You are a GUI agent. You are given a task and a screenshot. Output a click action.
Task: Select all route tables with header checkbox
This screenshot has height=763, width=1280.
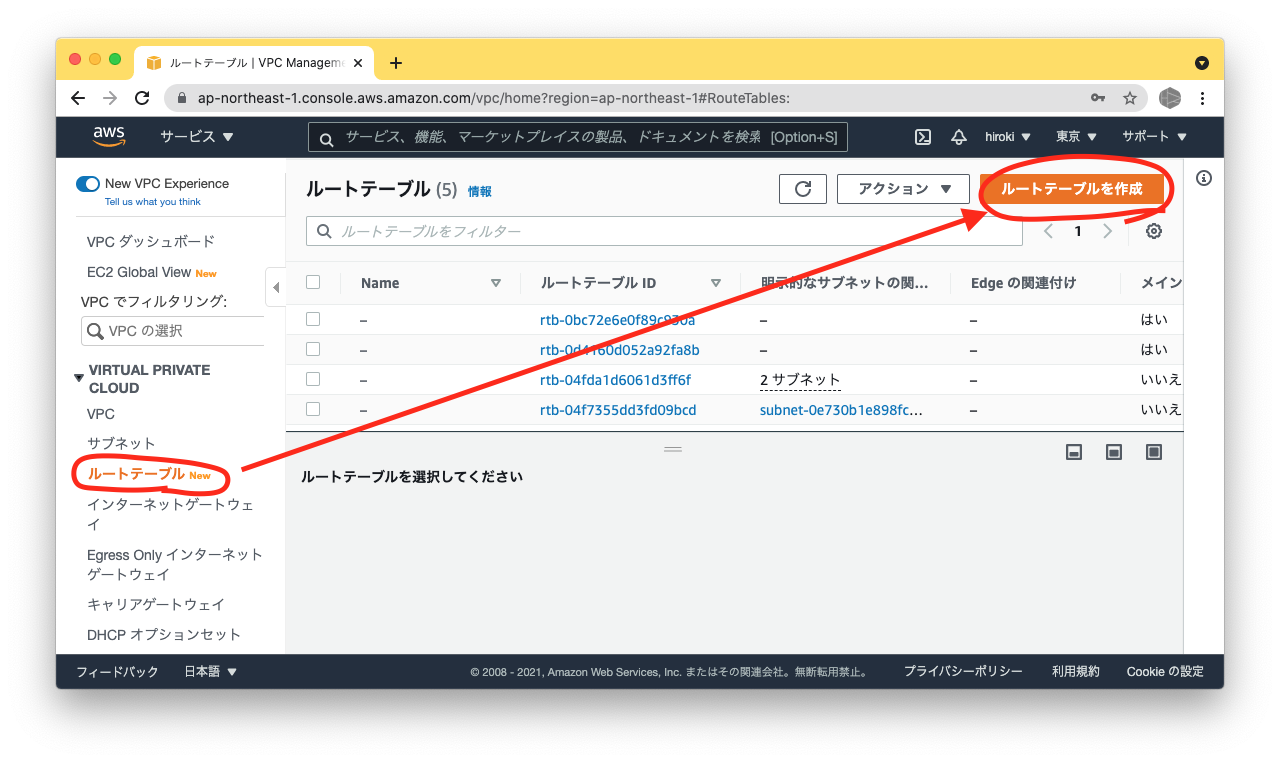coord(313,282)
